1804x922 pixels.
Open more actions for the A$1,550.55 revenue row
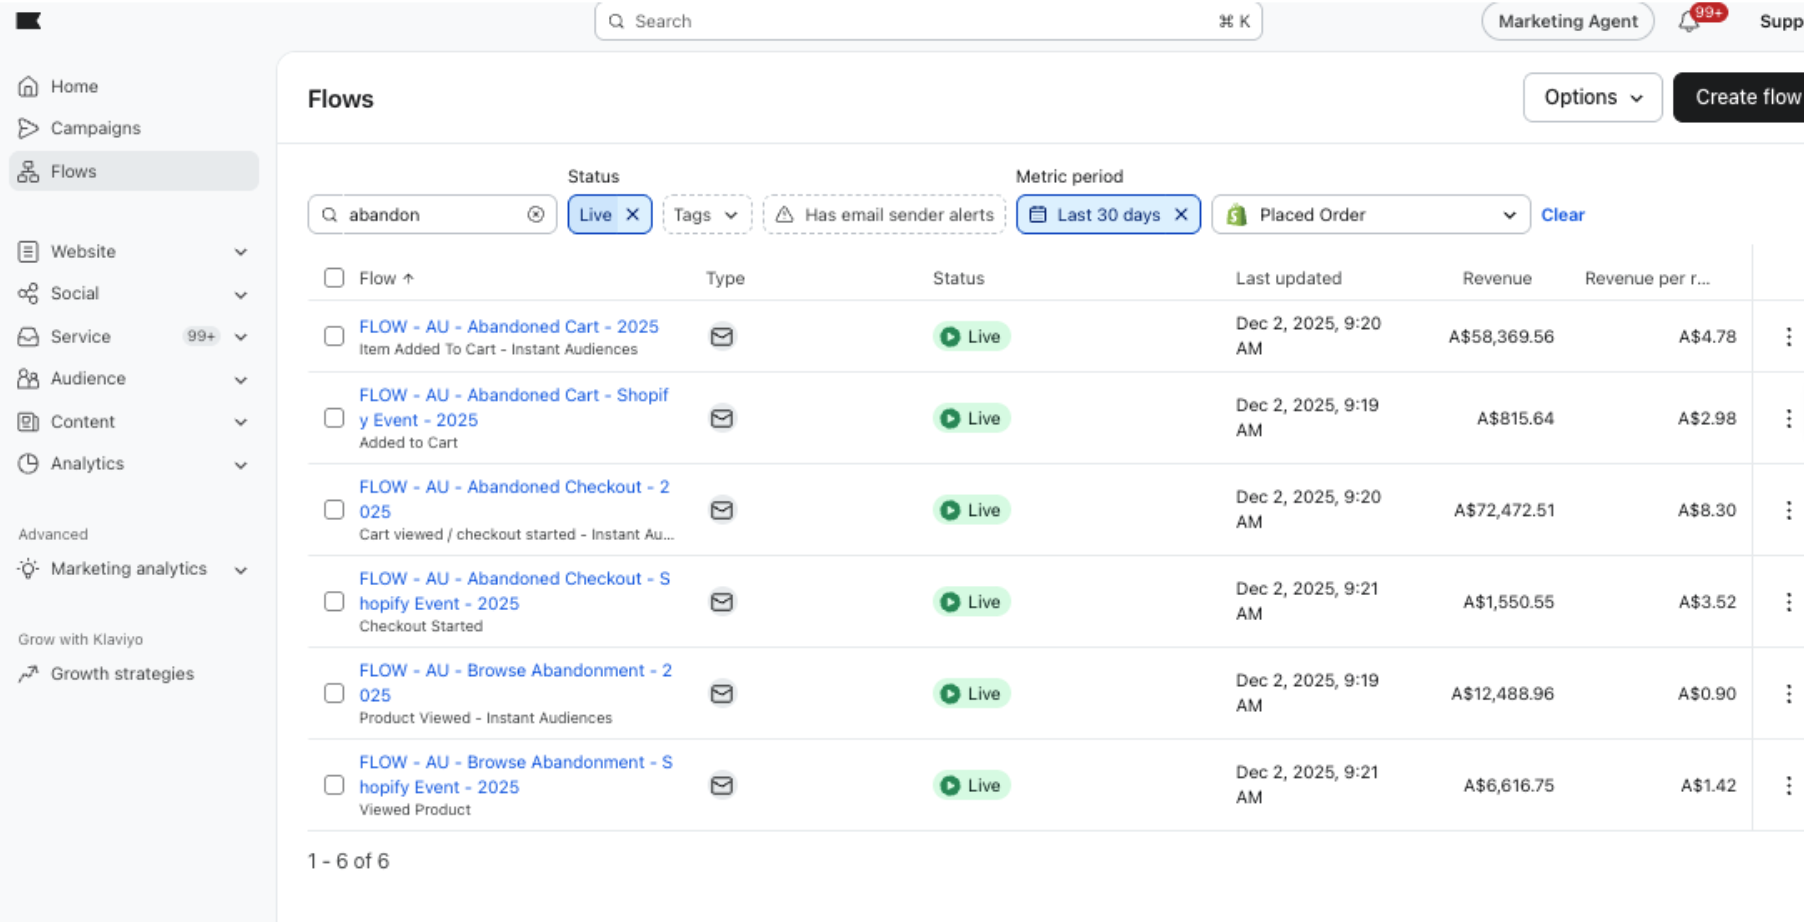pyautogui.click(x=1788, y=602)
